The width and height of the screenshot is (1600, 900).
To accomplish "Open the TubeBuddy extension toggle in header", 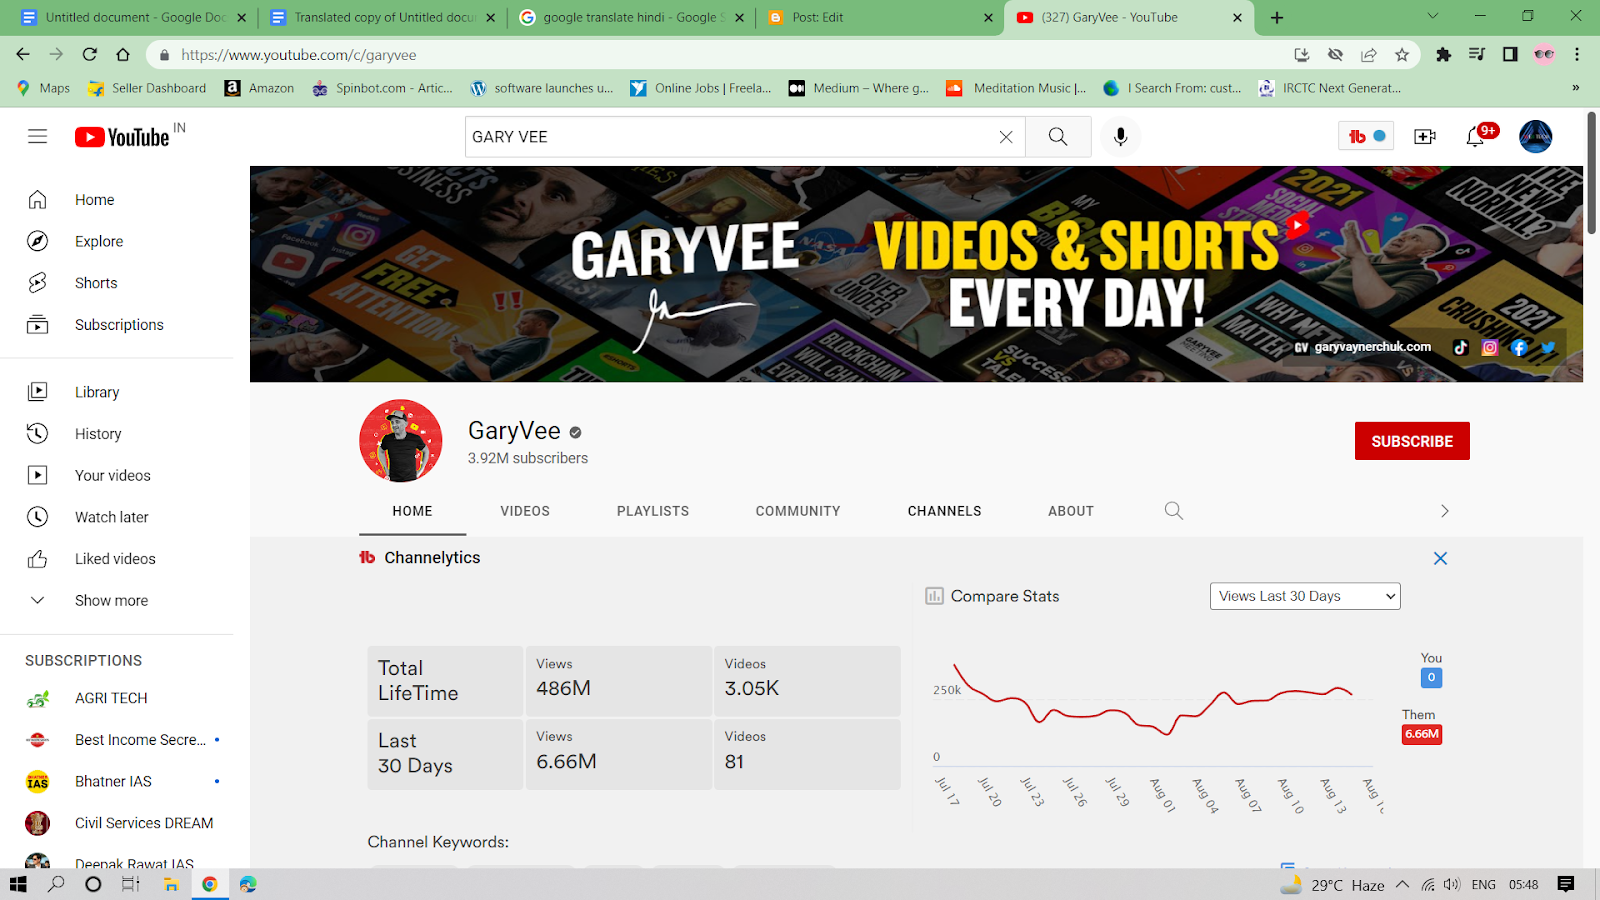I will click(x=1366, y=137).
